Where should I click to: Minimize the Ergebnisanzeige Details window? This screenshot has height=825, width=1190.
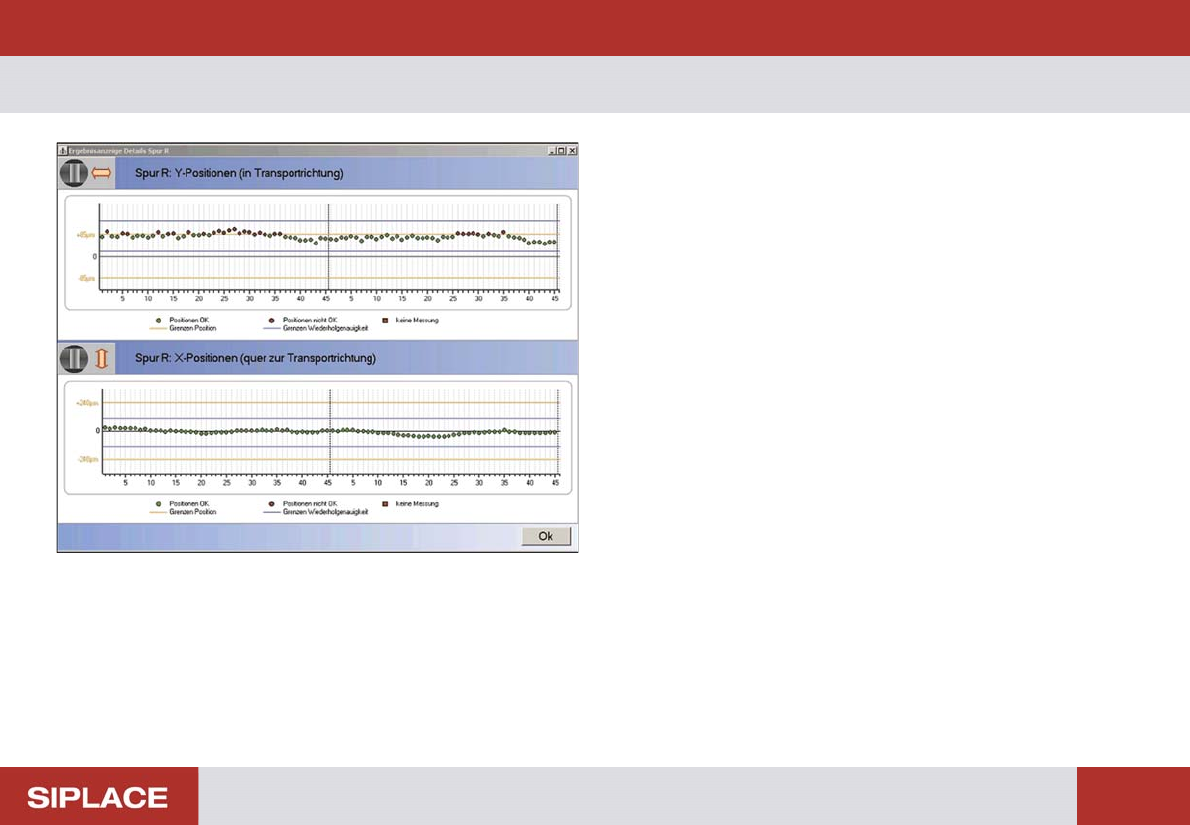[552, 150]
